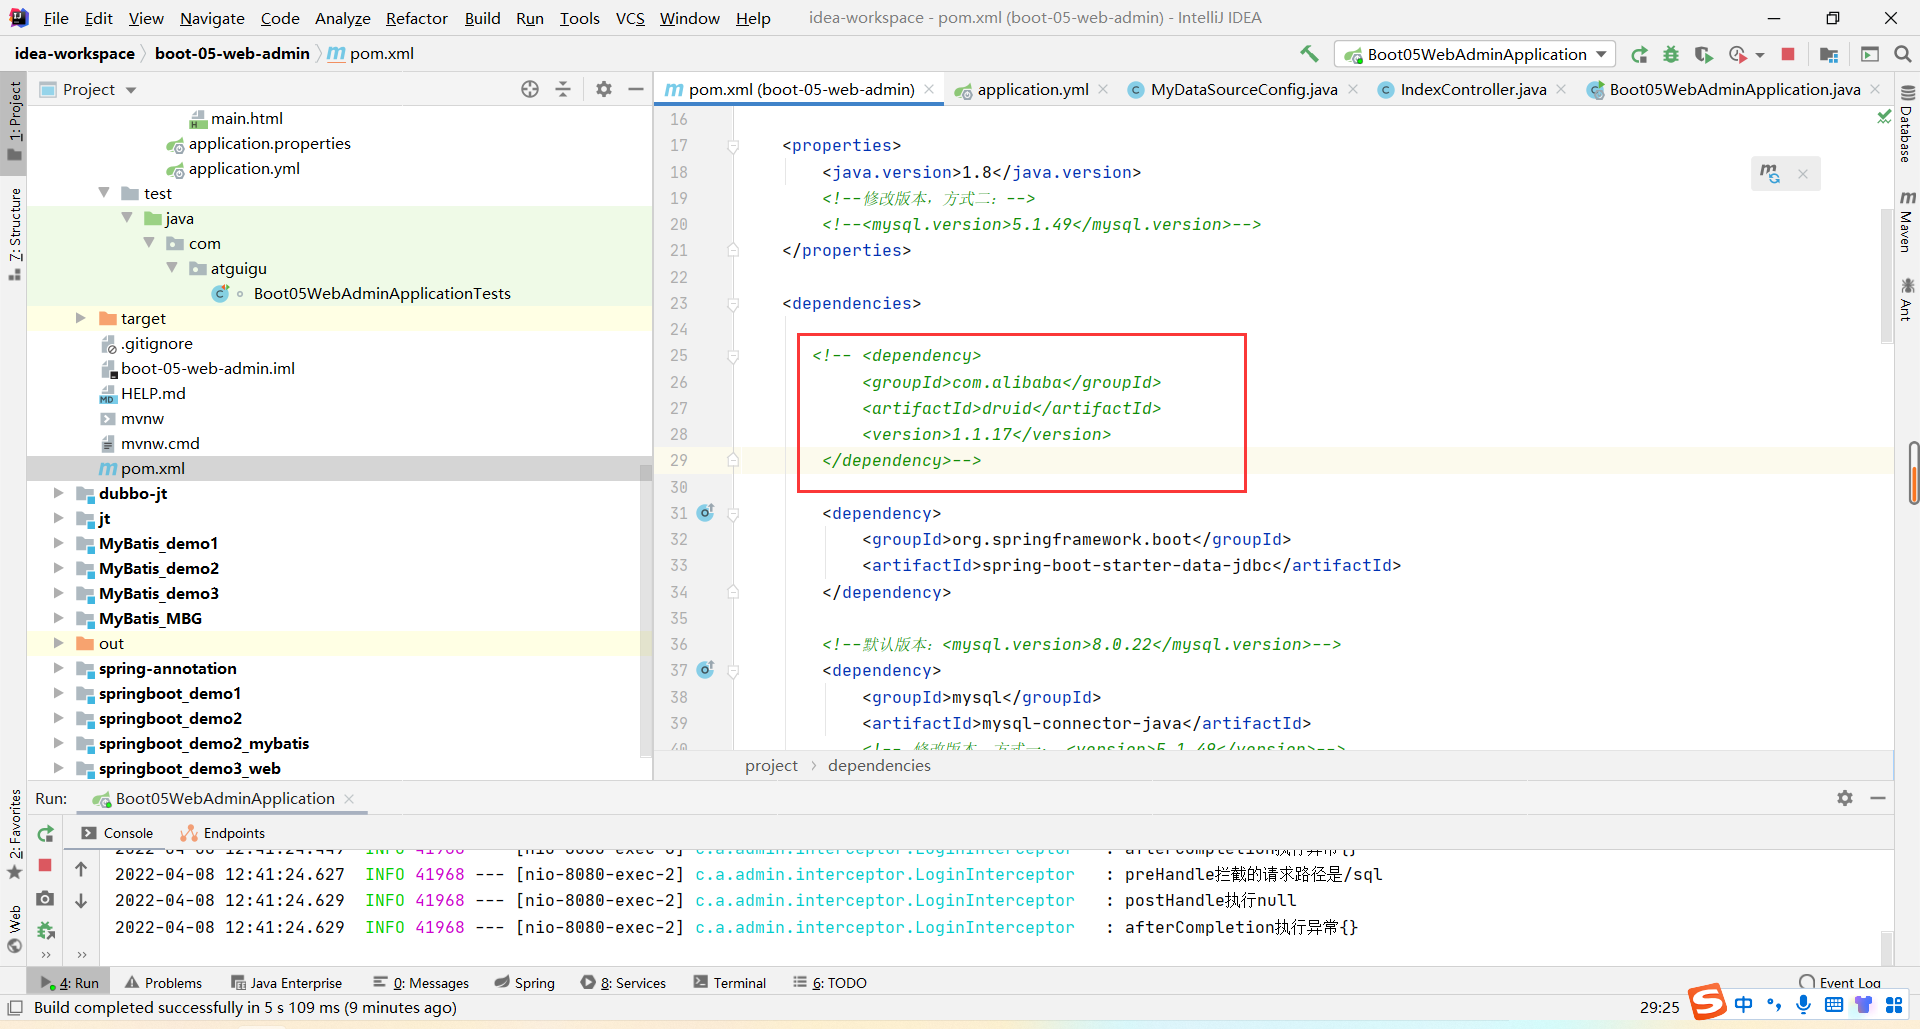Screen dimensions: 1920x1029
Task: Click locate file crosshair icon in Project panel
Action: coord(530,89)
